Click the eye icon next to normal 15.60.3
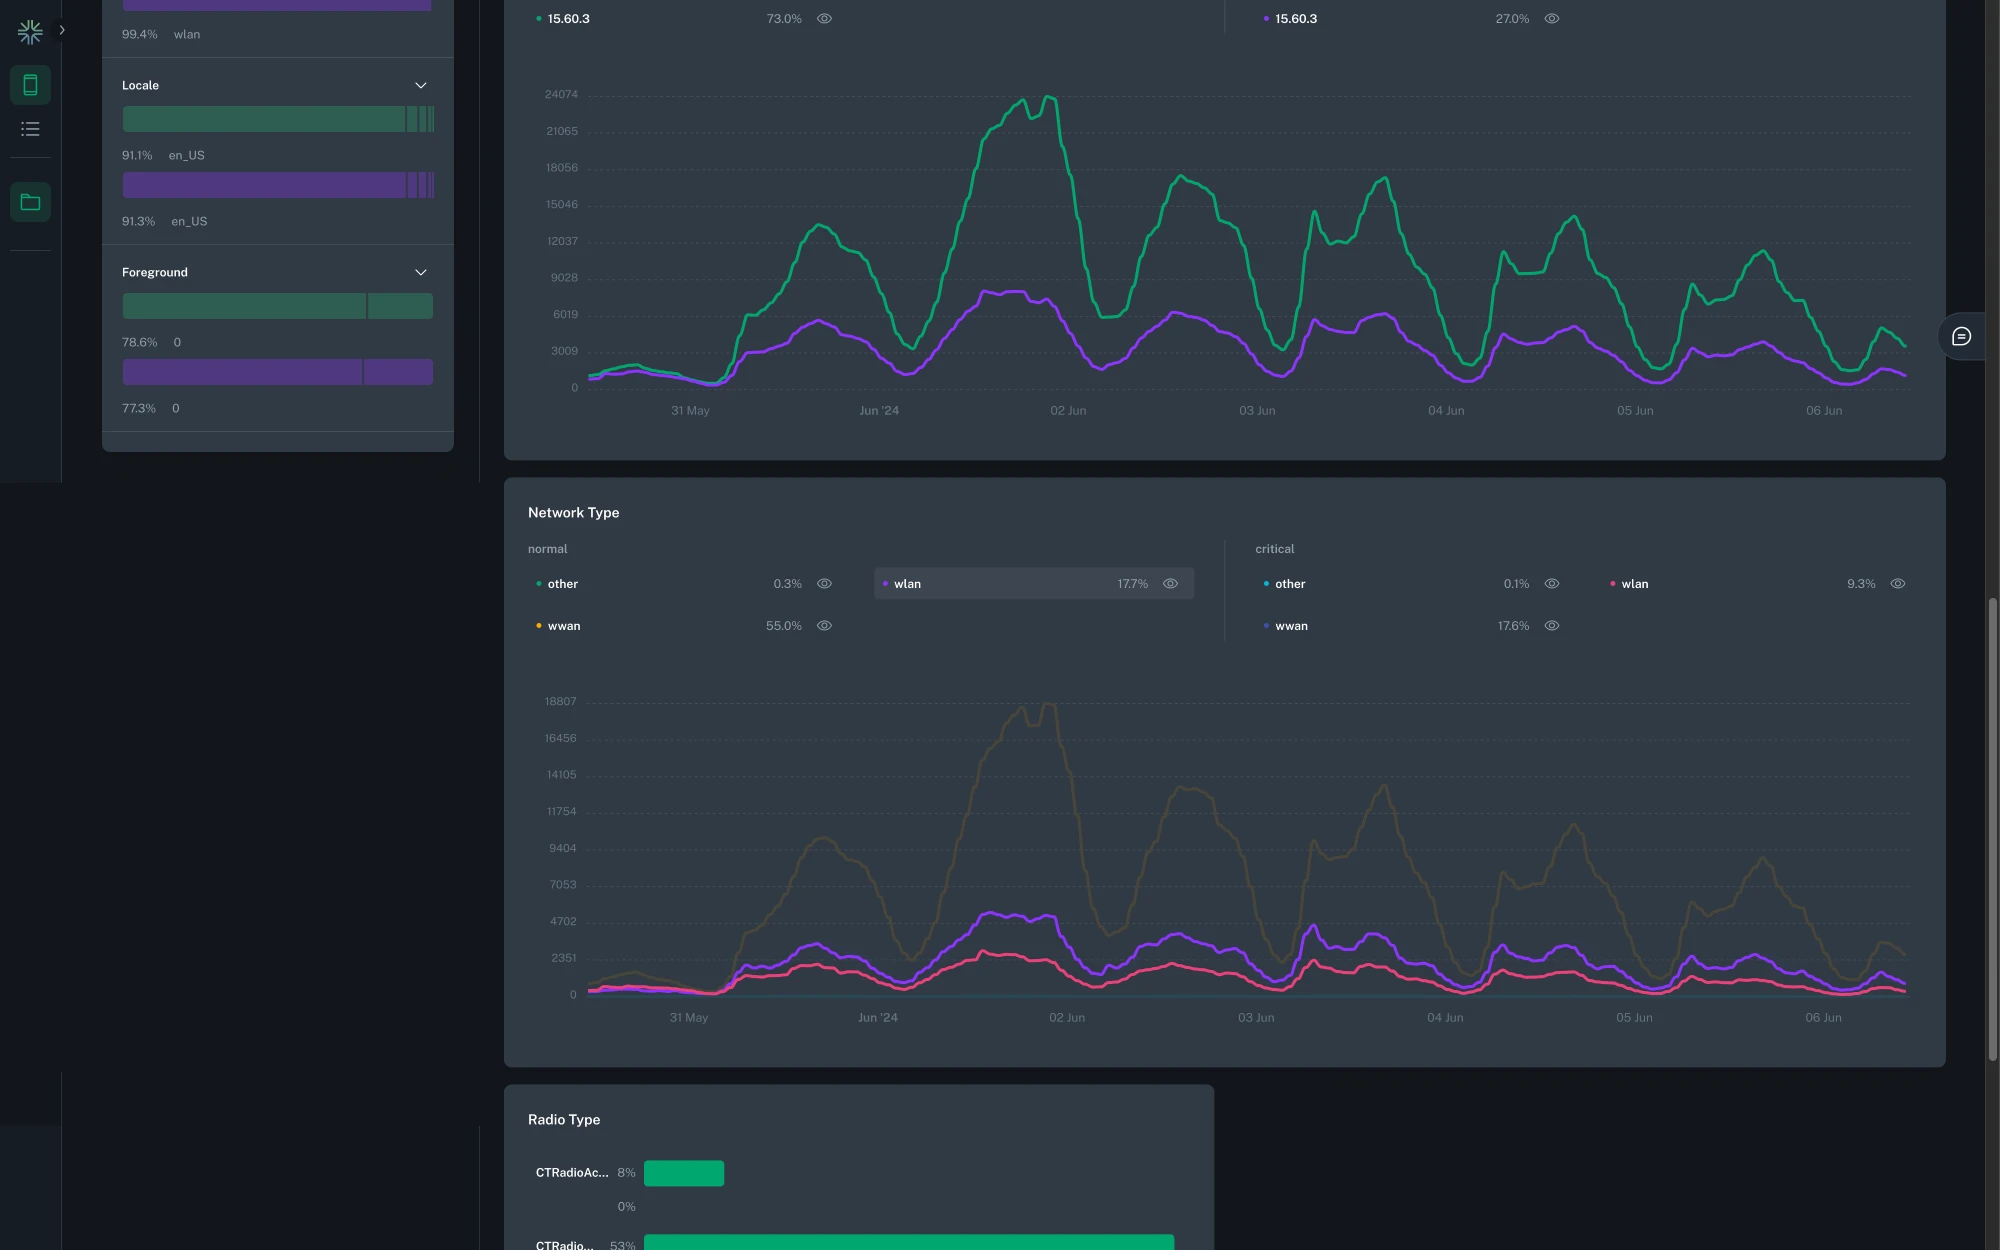This screenshot has height=1250, width=2000. point(823,18)
